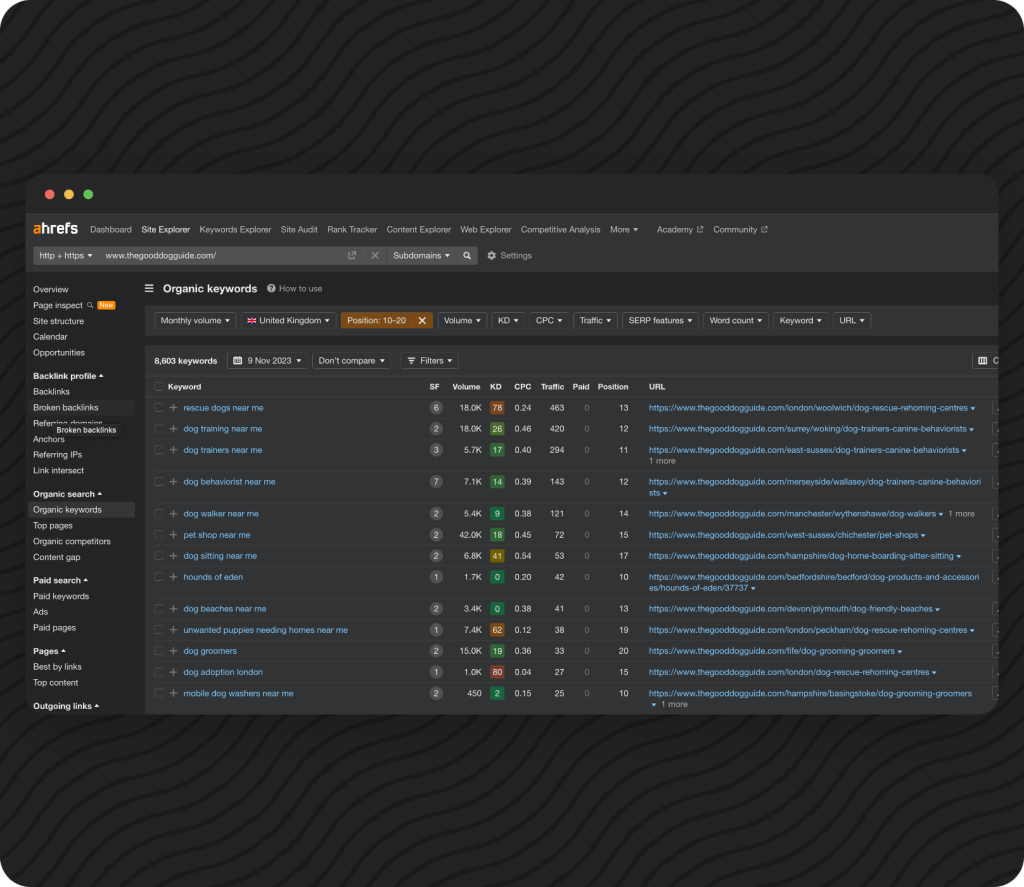Open Site Audit nav item
Screen dimensions: 1024x887
[x=299, y=229]
